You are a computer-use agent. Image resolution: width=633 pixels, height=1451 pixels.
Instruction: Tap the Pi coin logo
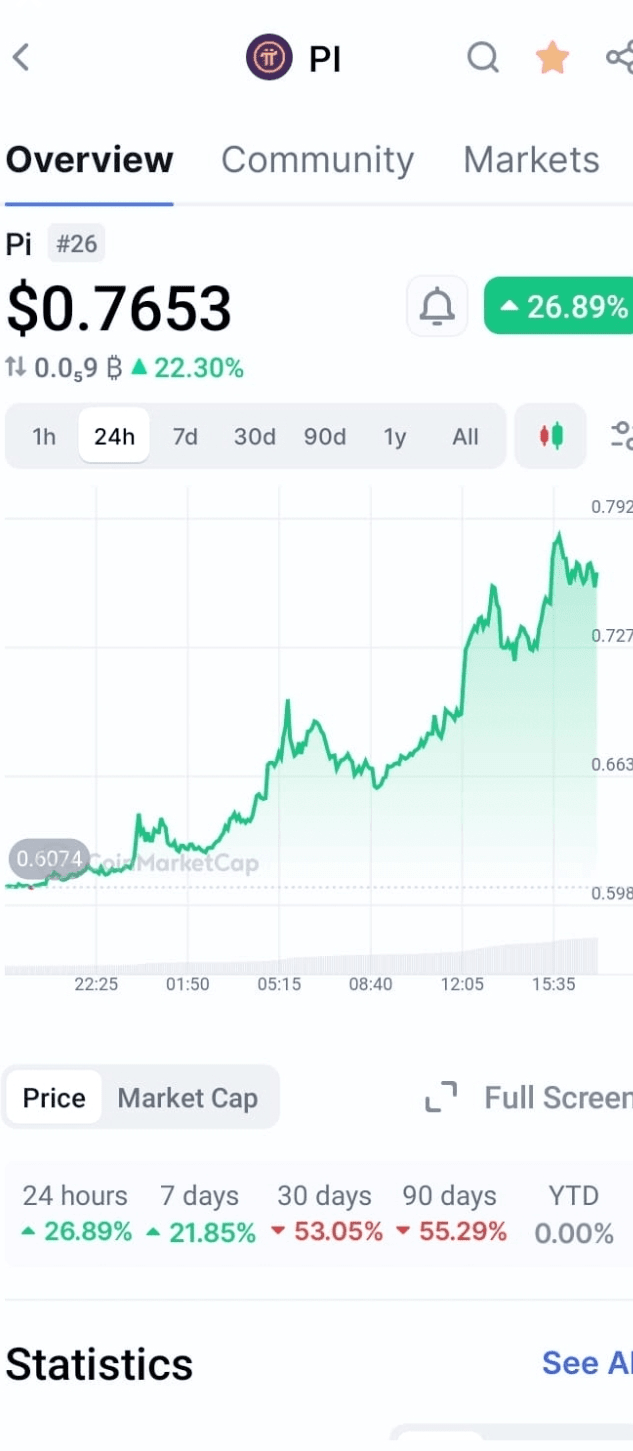click(x=269, y=58)
